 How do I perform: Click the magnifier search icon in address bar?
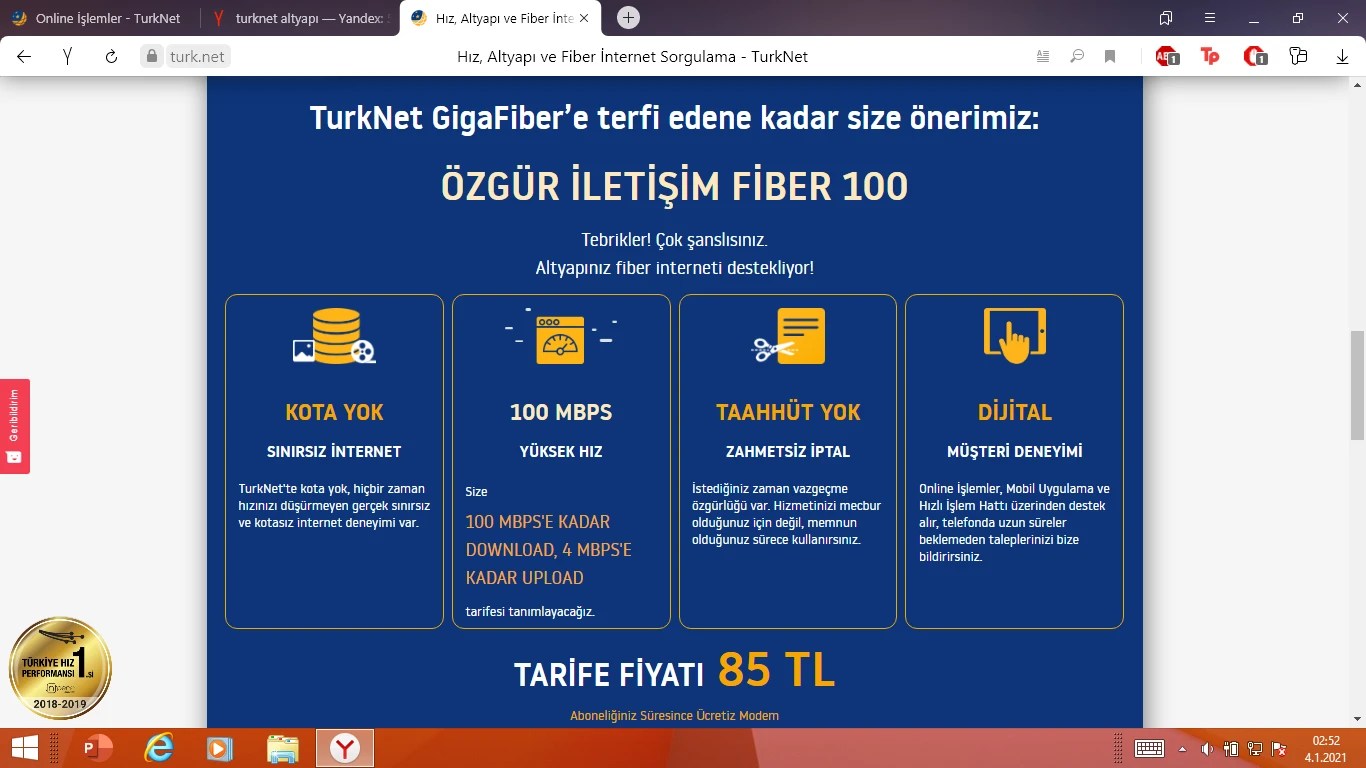click(x=1077, y=57)
